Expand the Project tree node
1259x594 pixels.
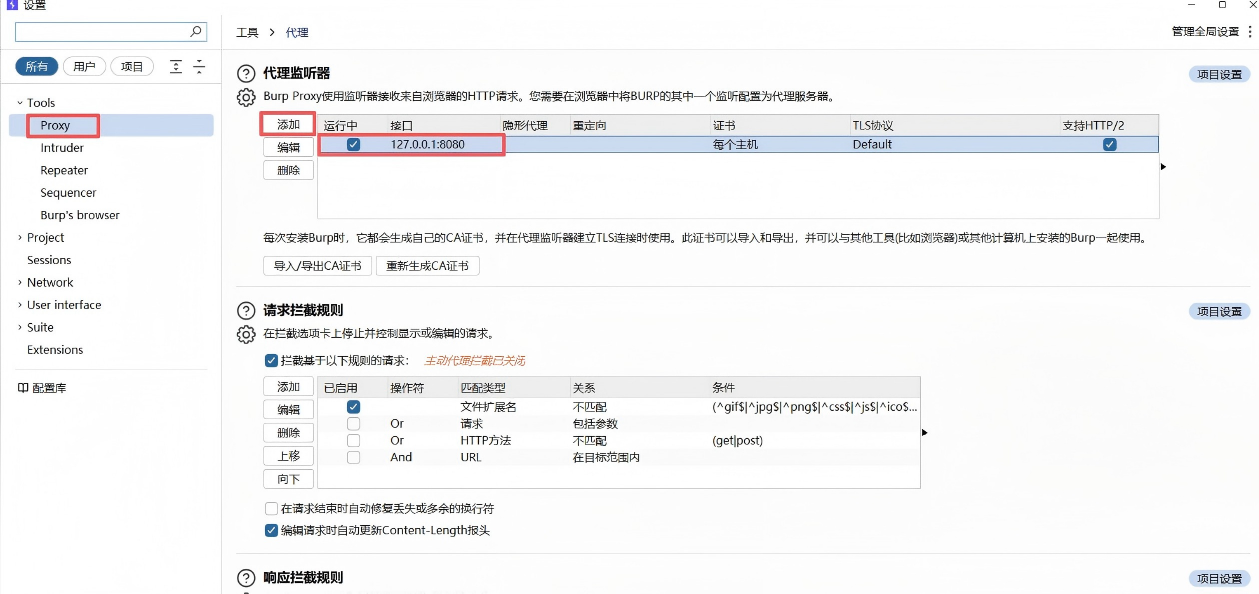[x=19, y=238]
